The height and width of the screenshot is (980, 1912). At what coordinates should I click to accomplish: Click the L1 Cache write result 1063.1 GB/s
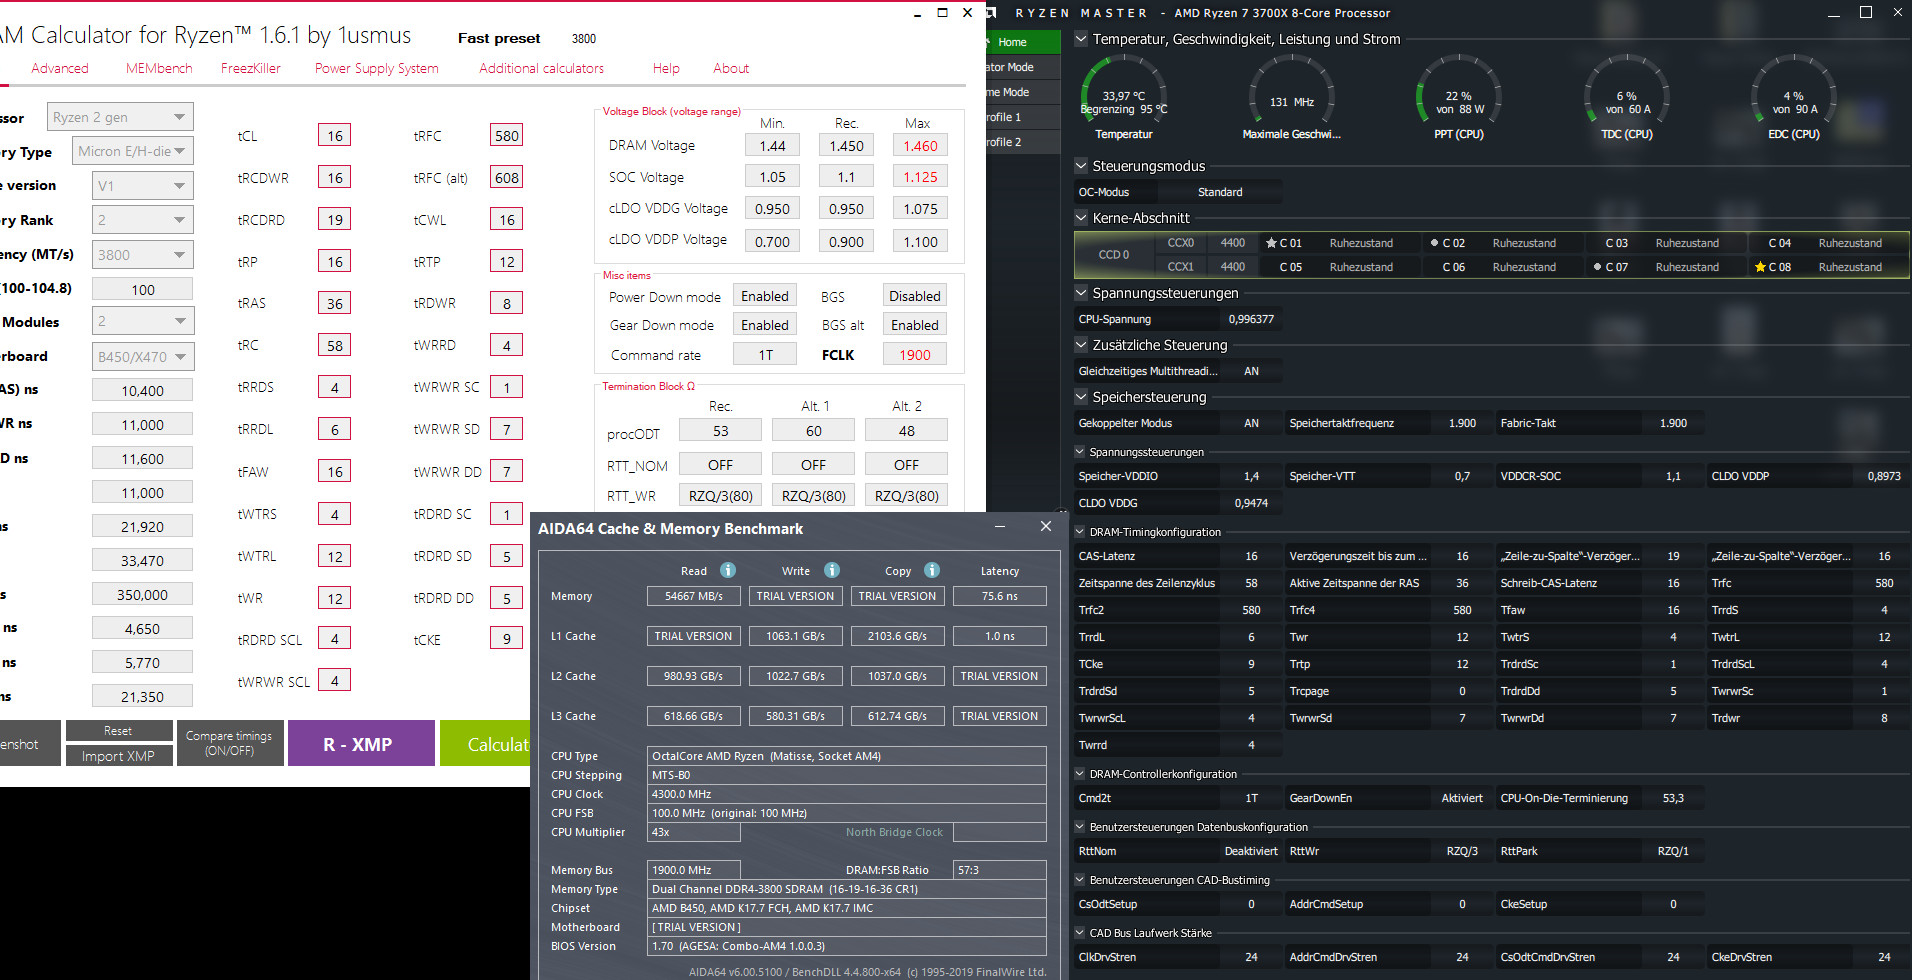796,636
